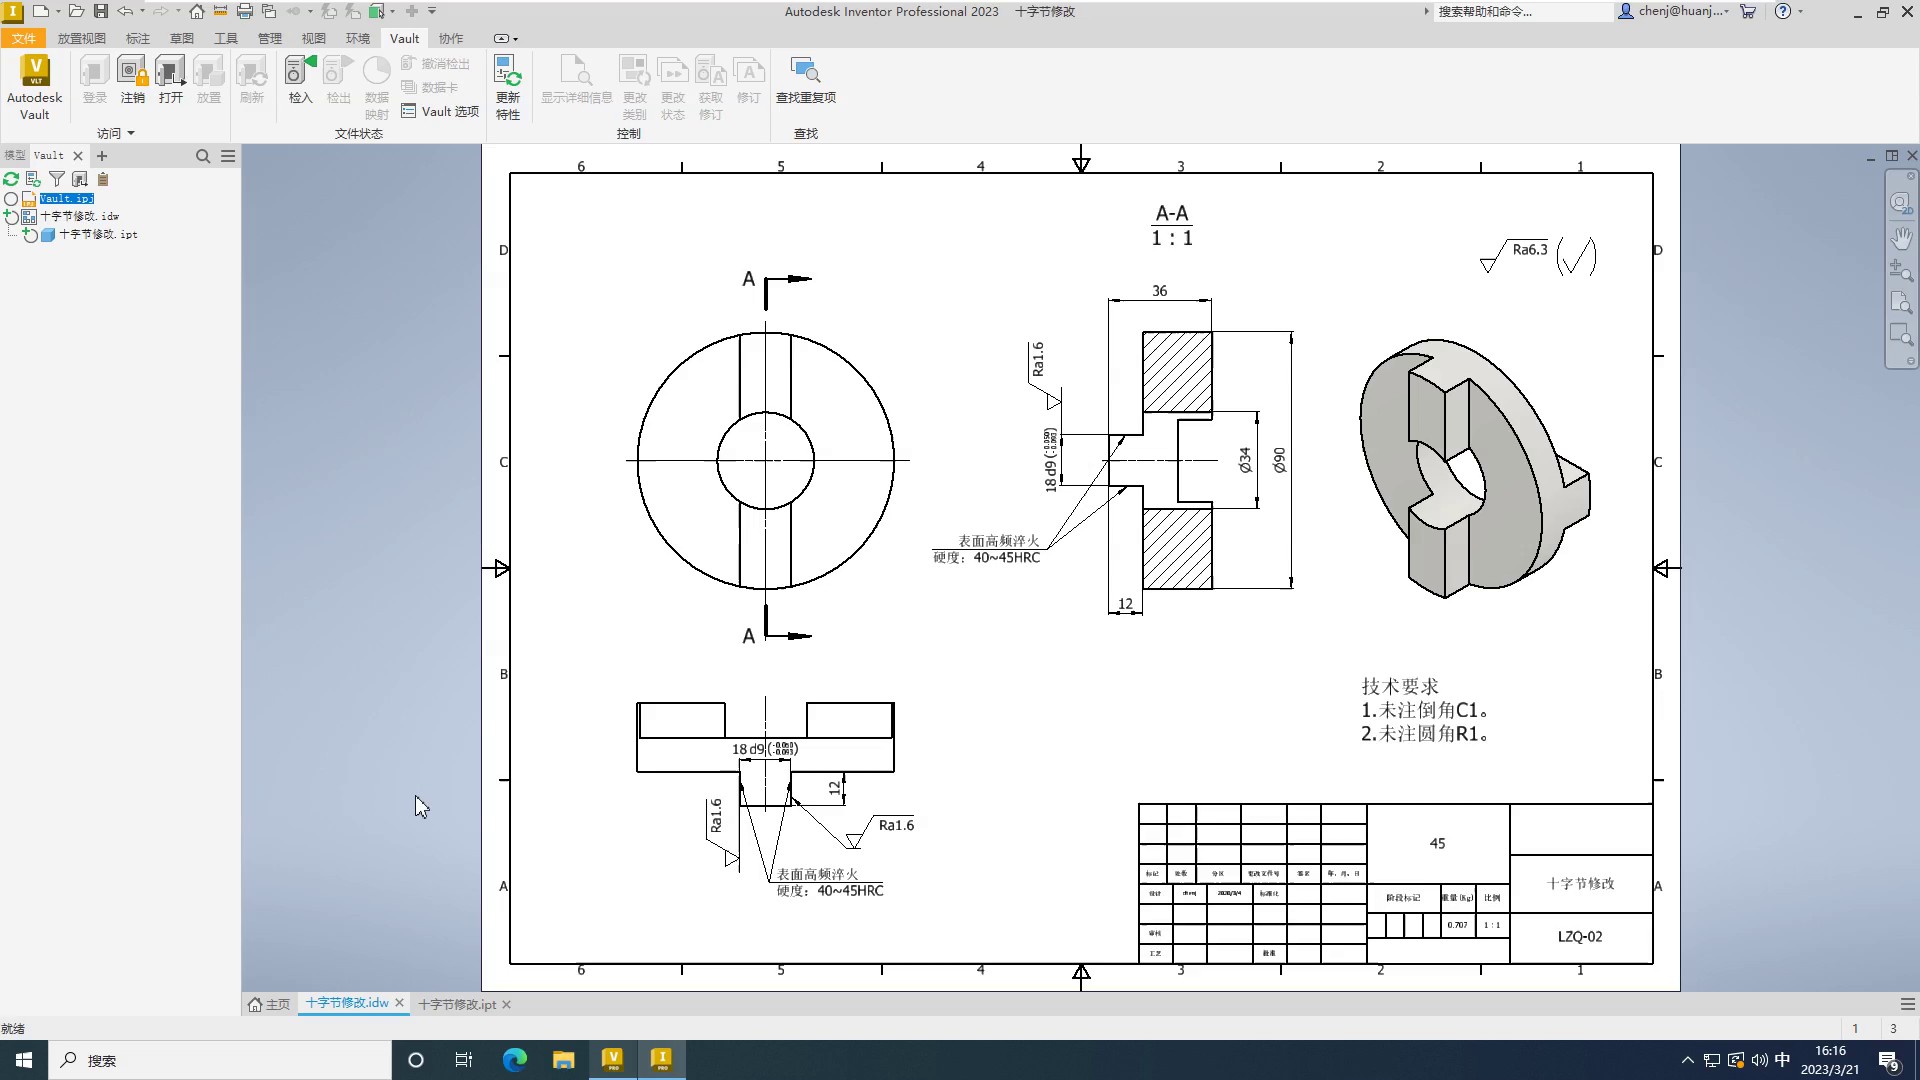Click the LZQ-02 title block cell
Image resolution: width=1920 pixels, height=1080 pixels.
1580,937
